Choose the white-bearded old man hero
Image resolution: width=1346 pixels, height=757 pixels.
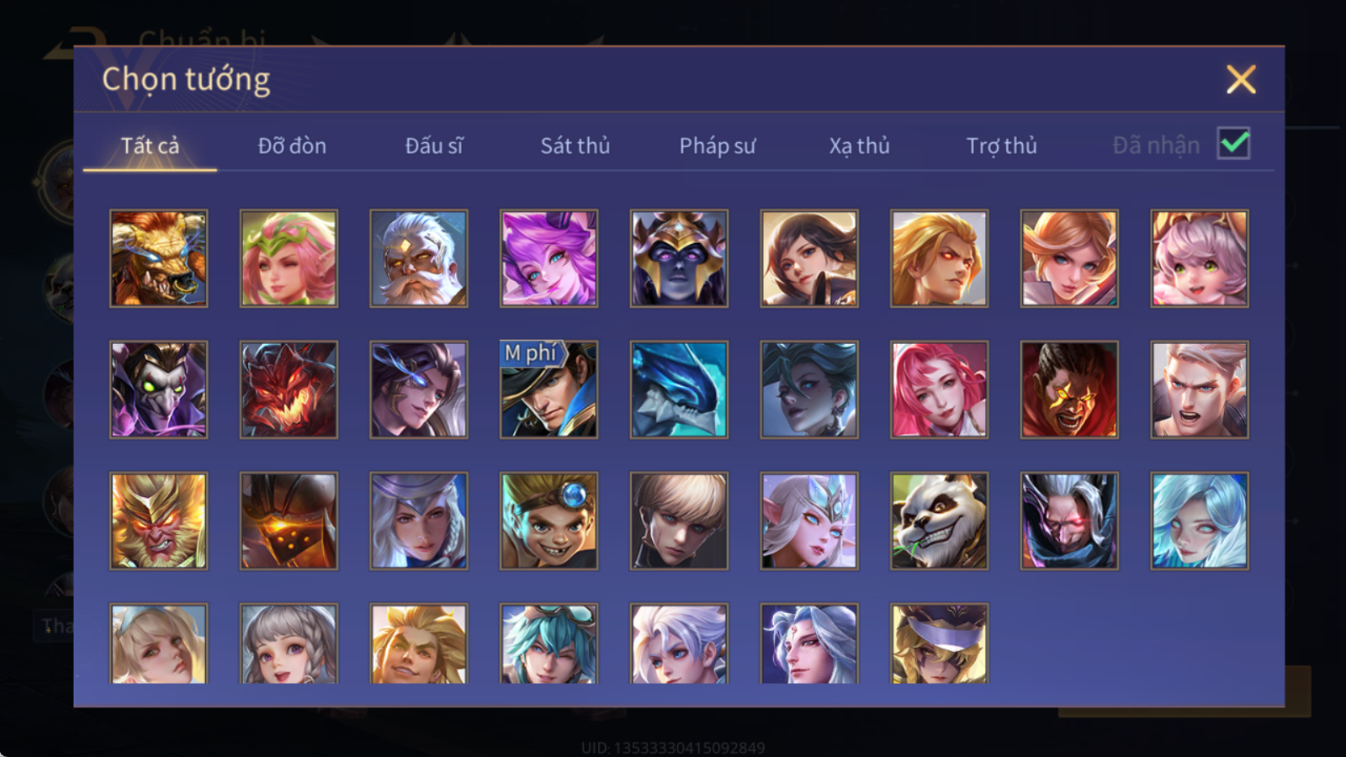[x=419, y=258]
